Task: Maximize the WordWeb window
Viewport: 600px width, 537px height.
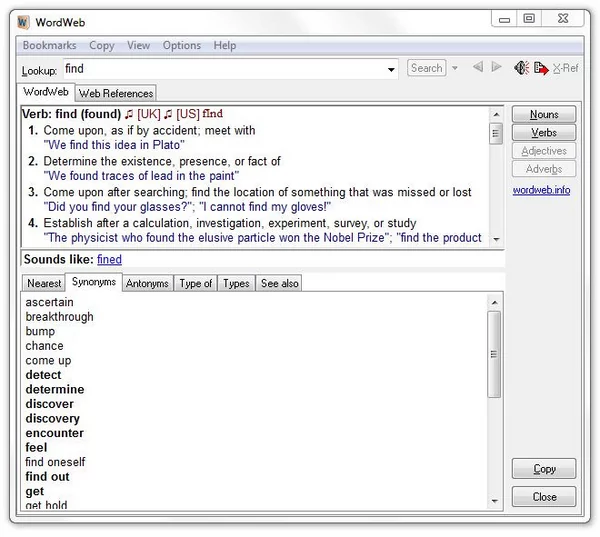Action: click(529, 18)
